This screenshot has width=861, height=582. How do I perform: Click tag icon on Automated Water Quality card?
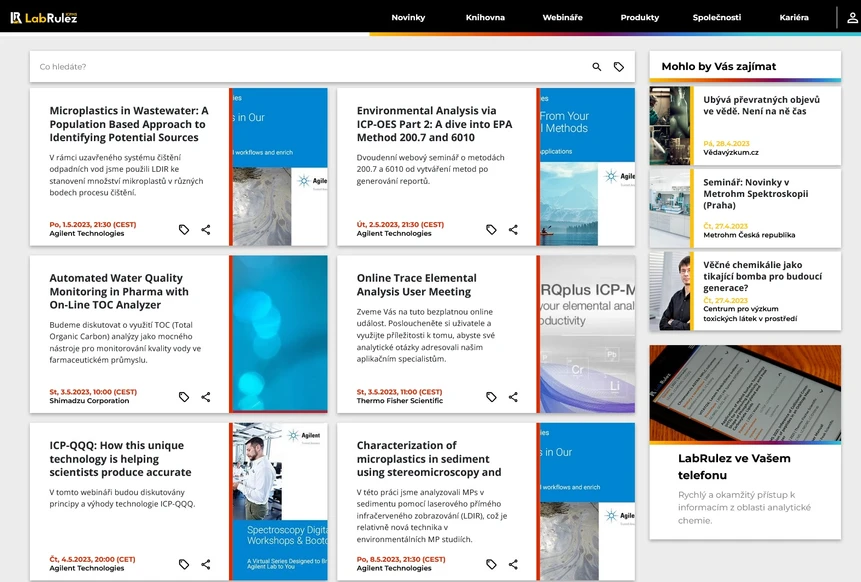click(x=184, y=397)
